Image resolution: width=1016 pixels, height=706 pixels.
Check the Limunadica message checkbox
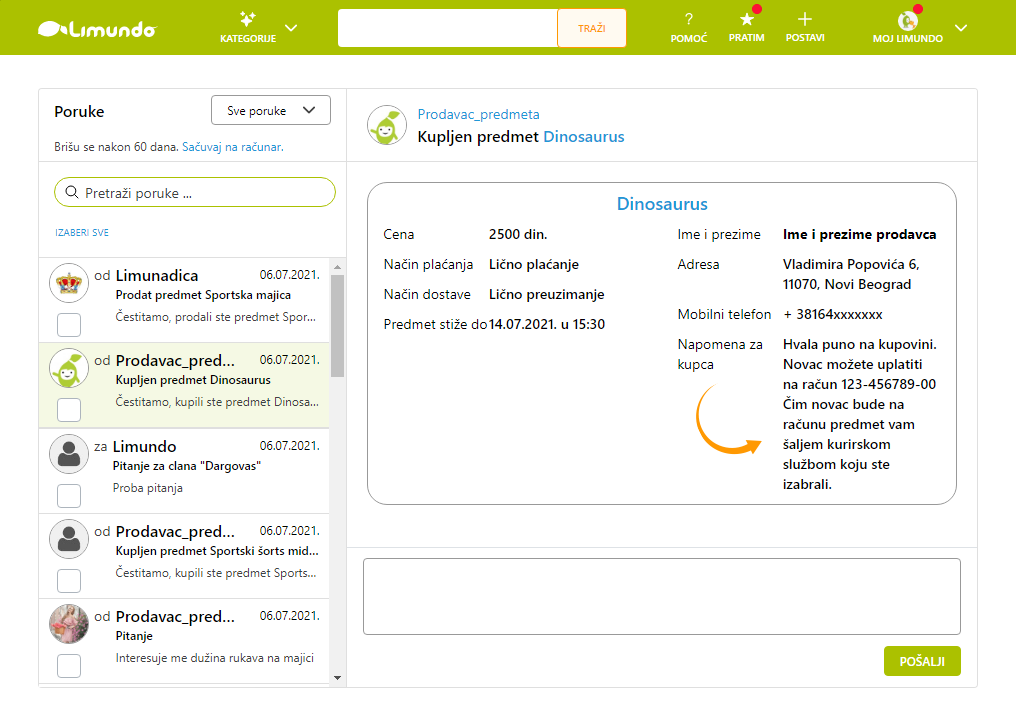tap(69, 325)
